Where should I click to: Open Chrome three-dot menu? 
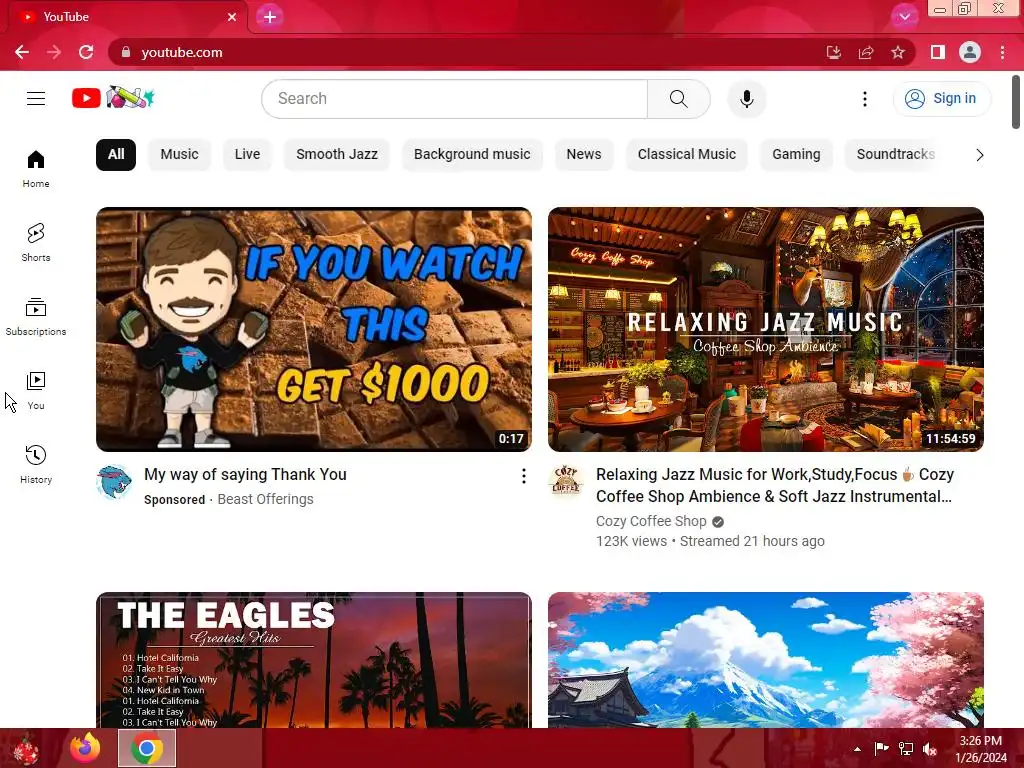pos(1002,52)
